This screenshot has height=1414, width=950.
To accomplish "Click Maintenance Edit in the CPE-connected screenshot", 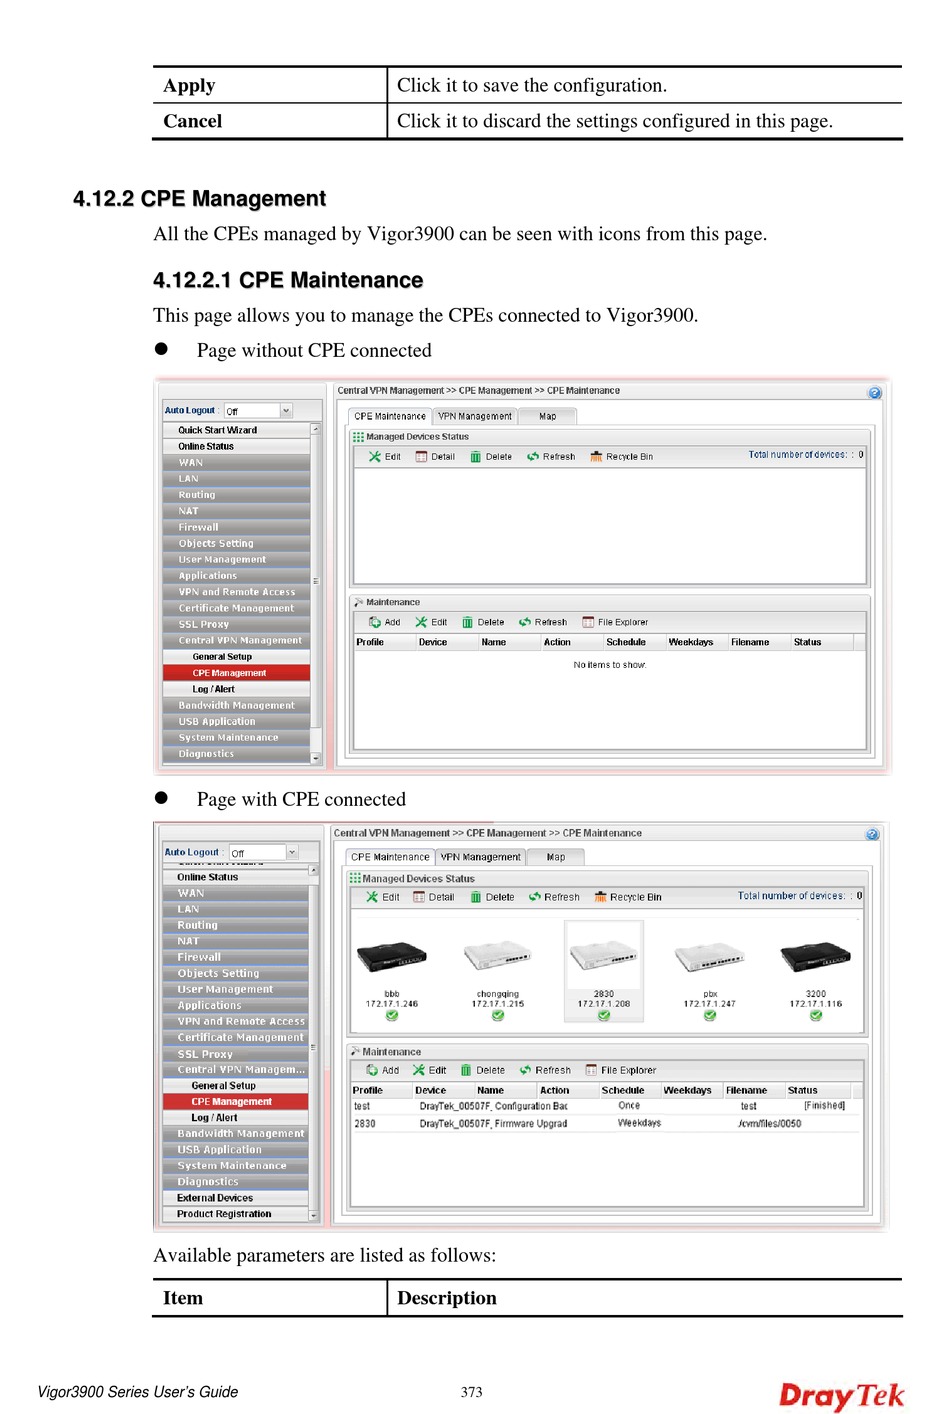I will (430, 1070).
